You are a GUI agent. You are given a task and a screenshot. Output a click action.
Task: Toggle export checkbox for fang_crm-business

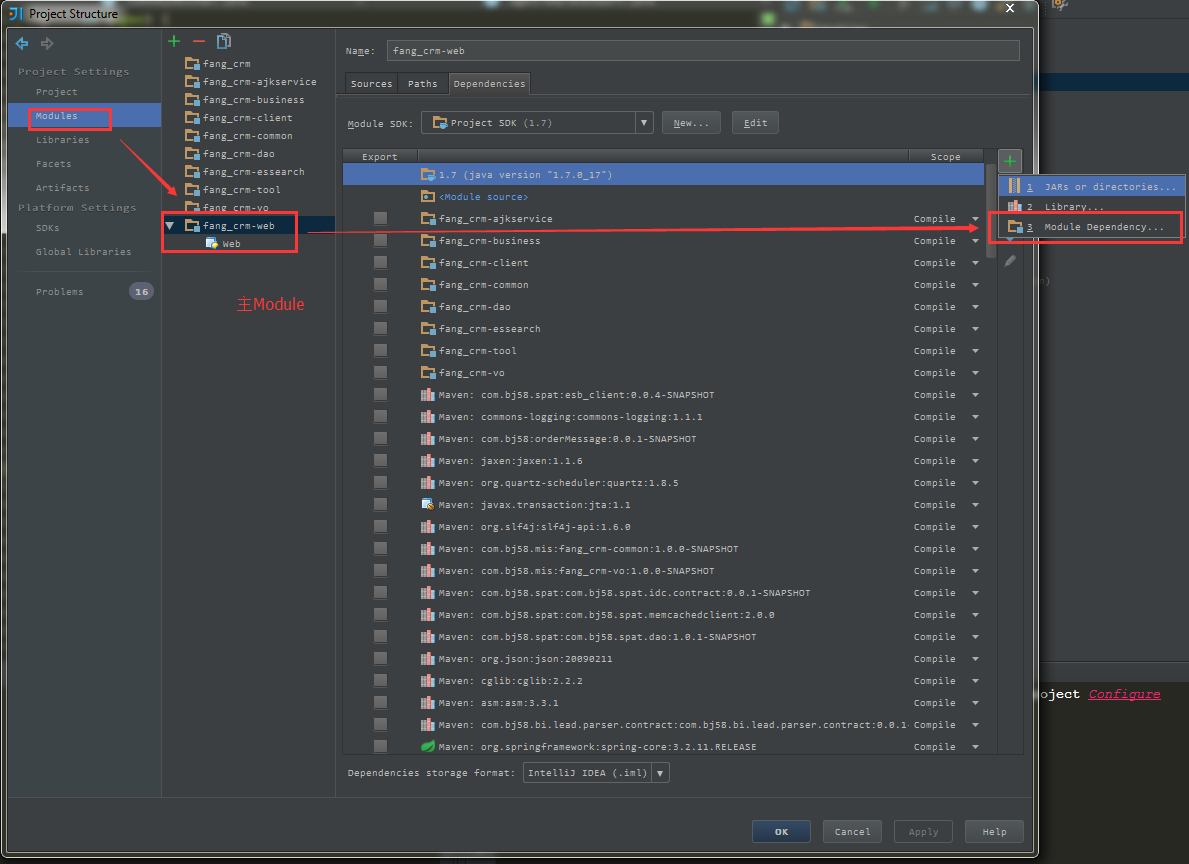381,240
